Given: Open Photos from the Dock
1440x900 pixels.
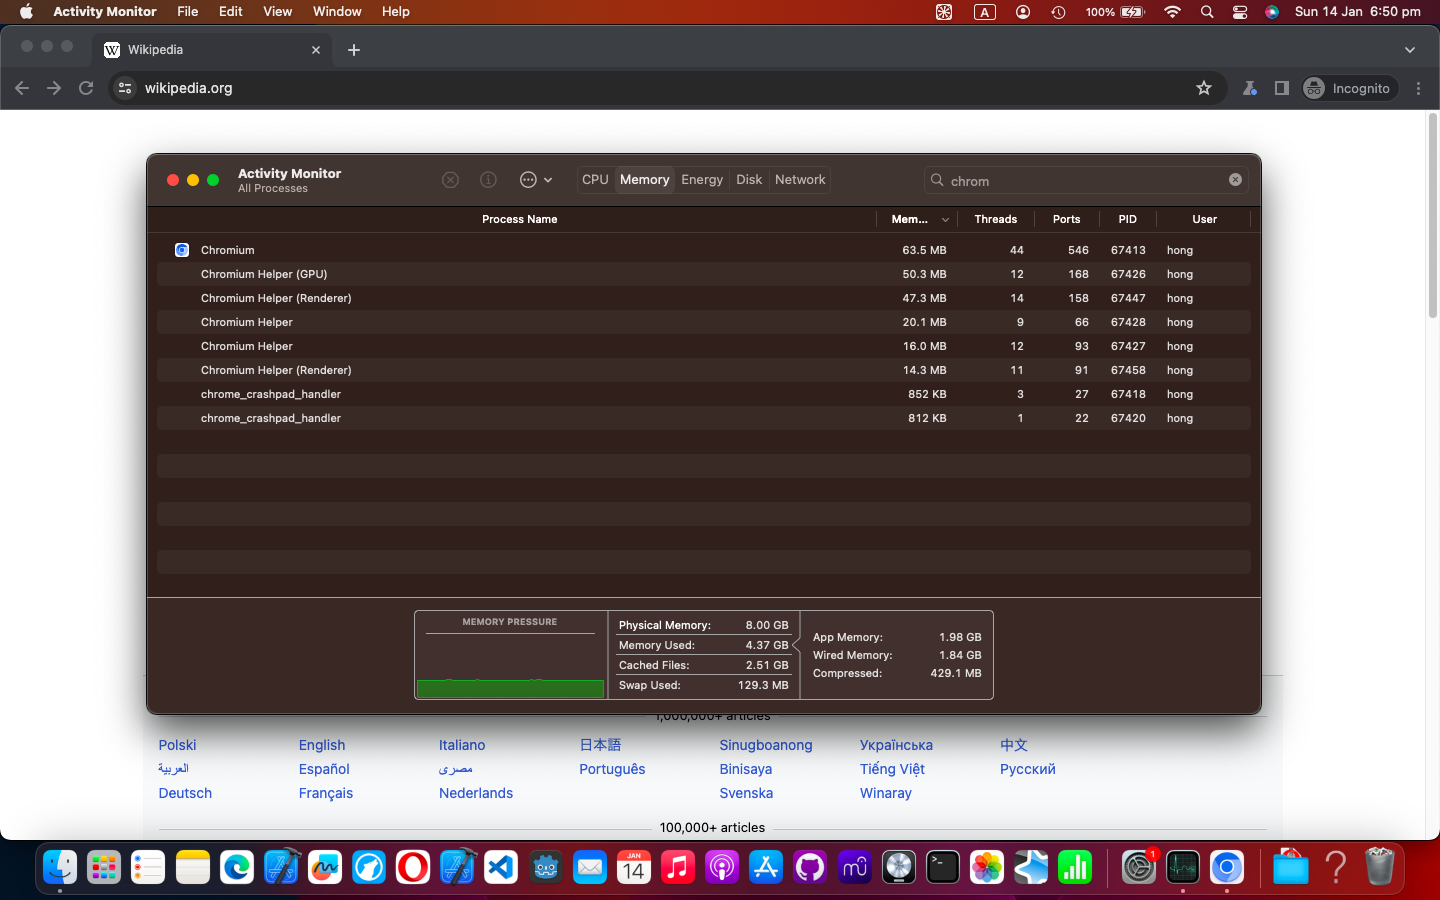Looking at the screenshot, I should (x=987, y=867).
